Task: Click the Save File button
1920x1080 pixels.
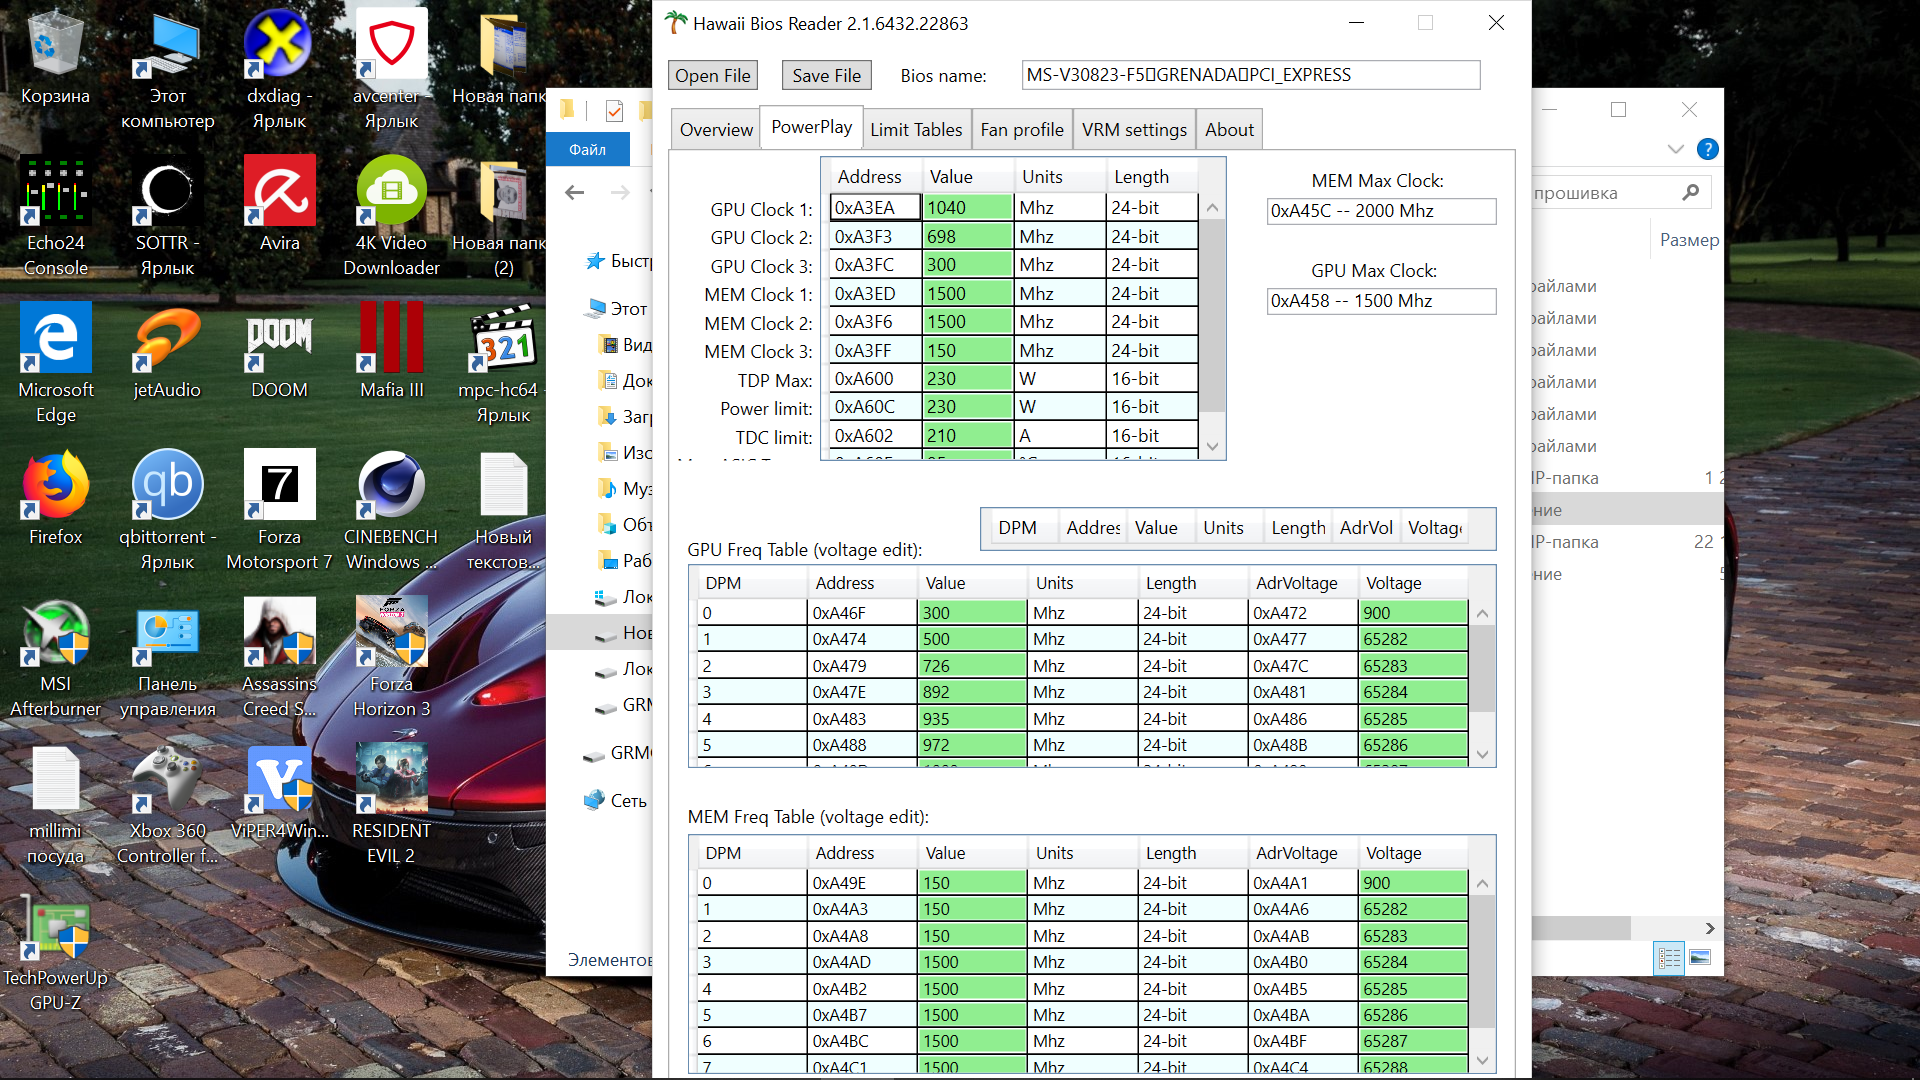Action: (826, 75)
